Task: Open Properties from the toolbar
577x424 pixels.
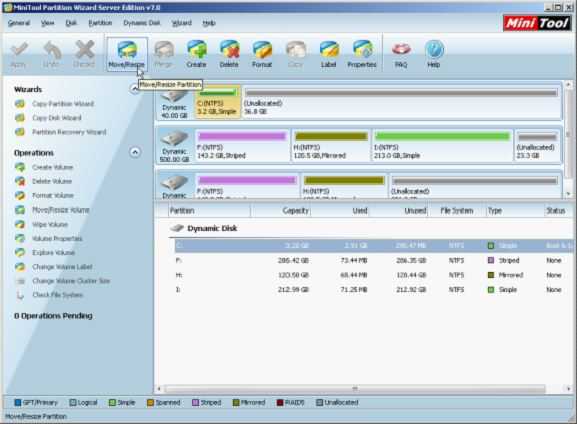Action: tap(362, 54)
